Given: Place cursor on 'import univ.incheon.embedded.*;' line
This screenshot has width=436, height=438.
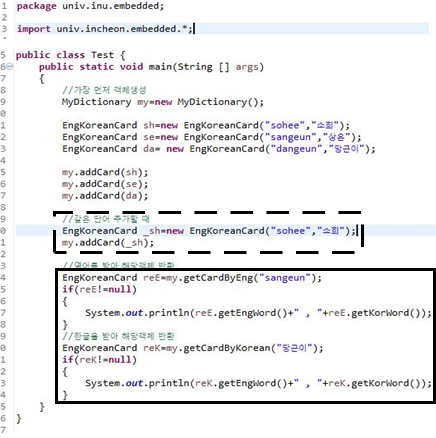Looking at the screenshot, I should (x=105, y=29).
